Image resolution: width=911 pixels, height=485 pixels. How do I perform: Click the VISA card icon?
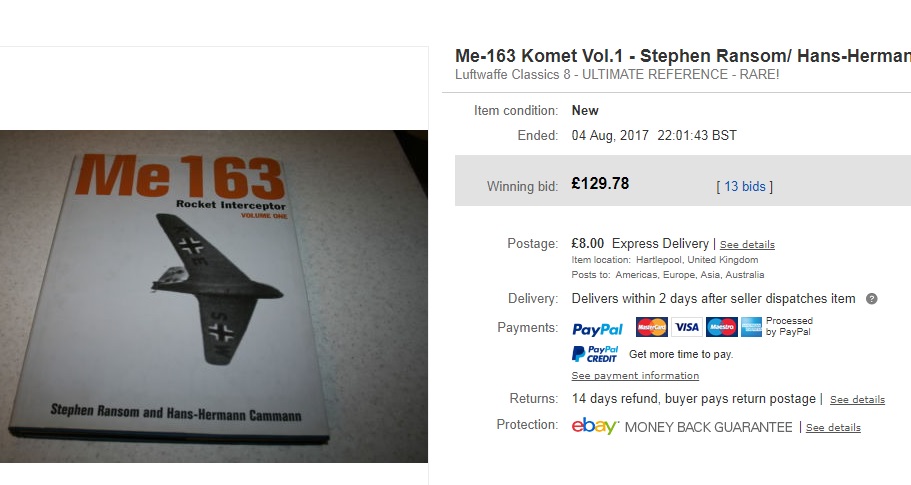point(687,327)
